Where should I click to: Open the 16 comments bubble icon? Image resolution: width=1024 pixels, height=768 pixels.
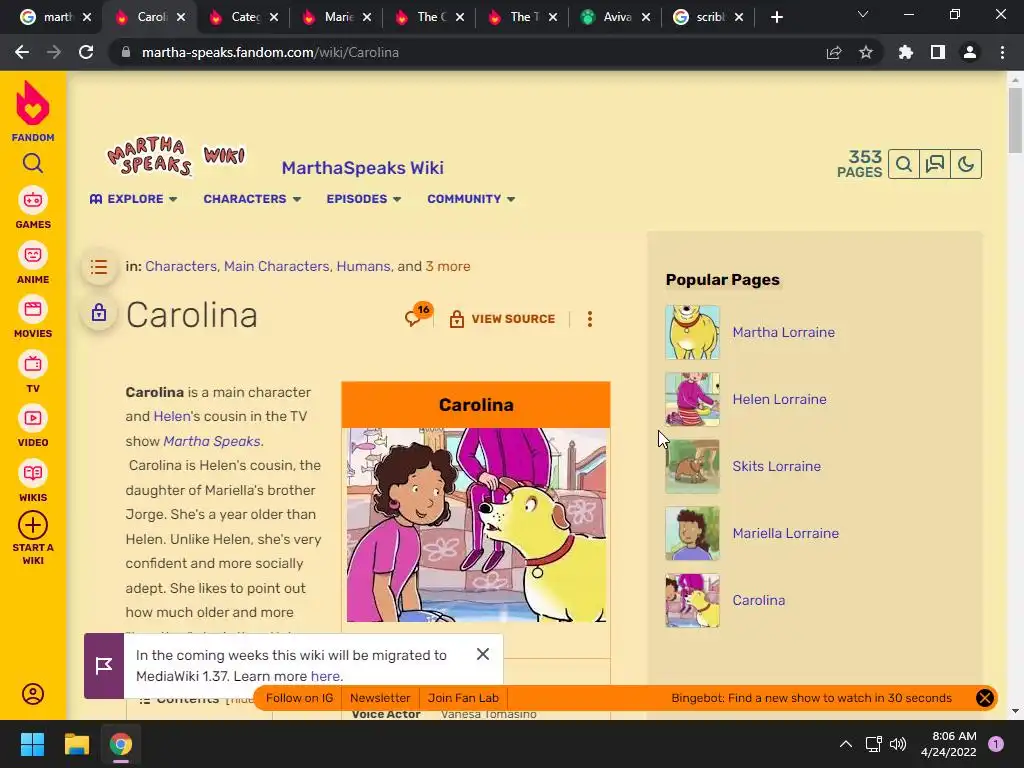(417, 315)
